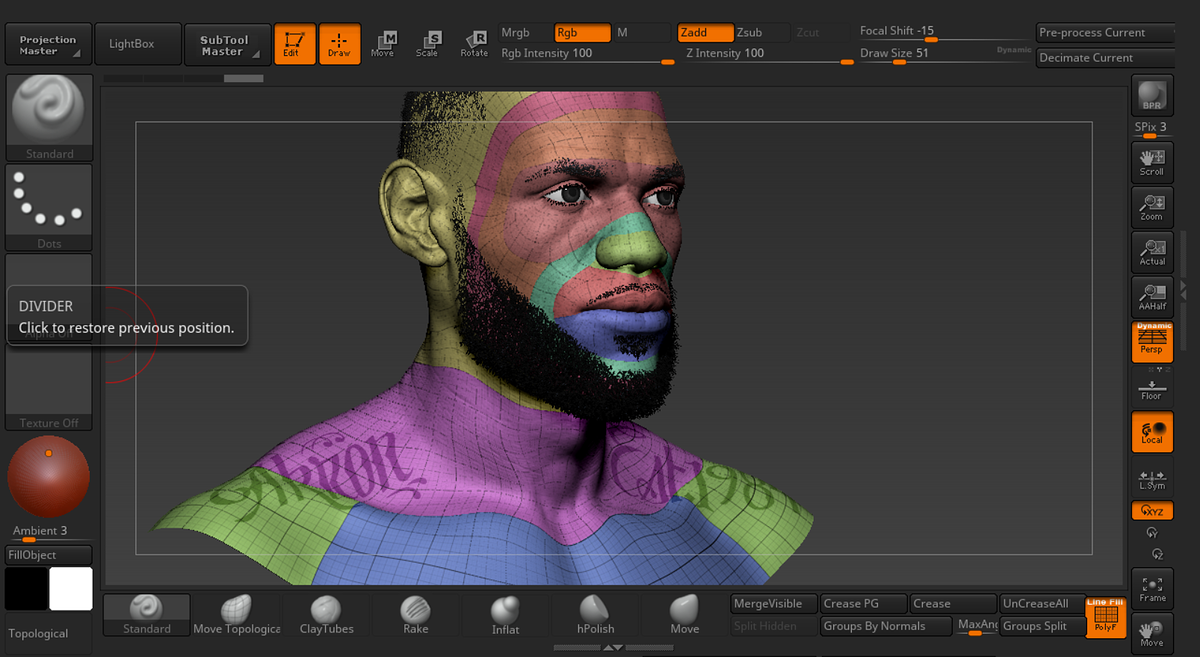This screenshot has height=657, width=1200.
Task: Toggle Edit mode off
Action: pyautogui.click(x=295, y=44)
